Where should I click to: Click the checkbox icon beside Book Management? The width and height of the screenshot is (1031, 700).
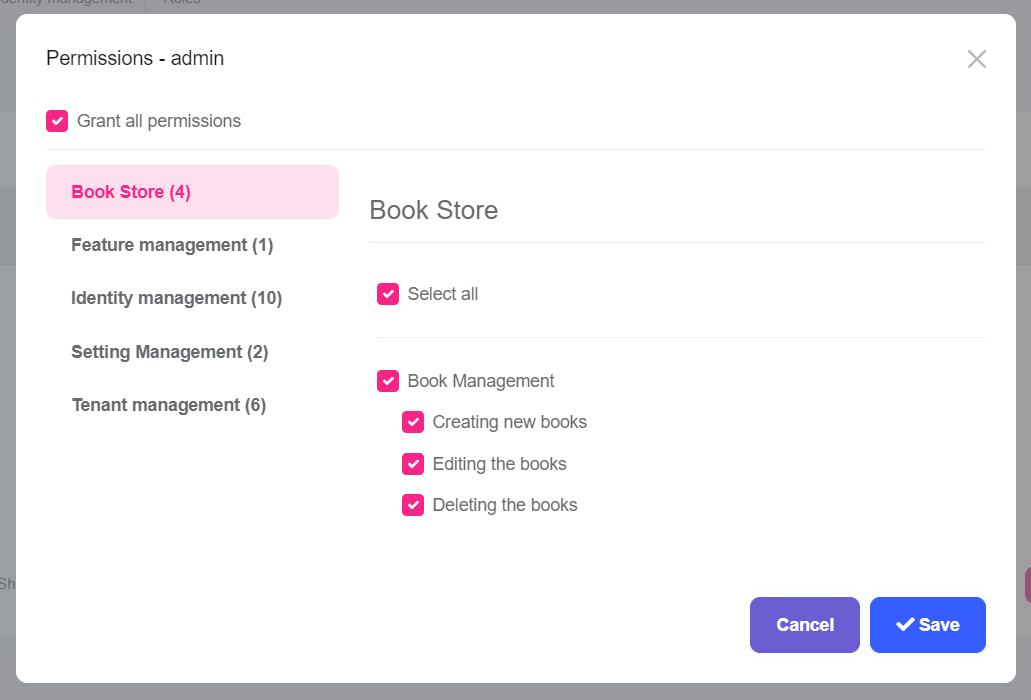point(387,381)
